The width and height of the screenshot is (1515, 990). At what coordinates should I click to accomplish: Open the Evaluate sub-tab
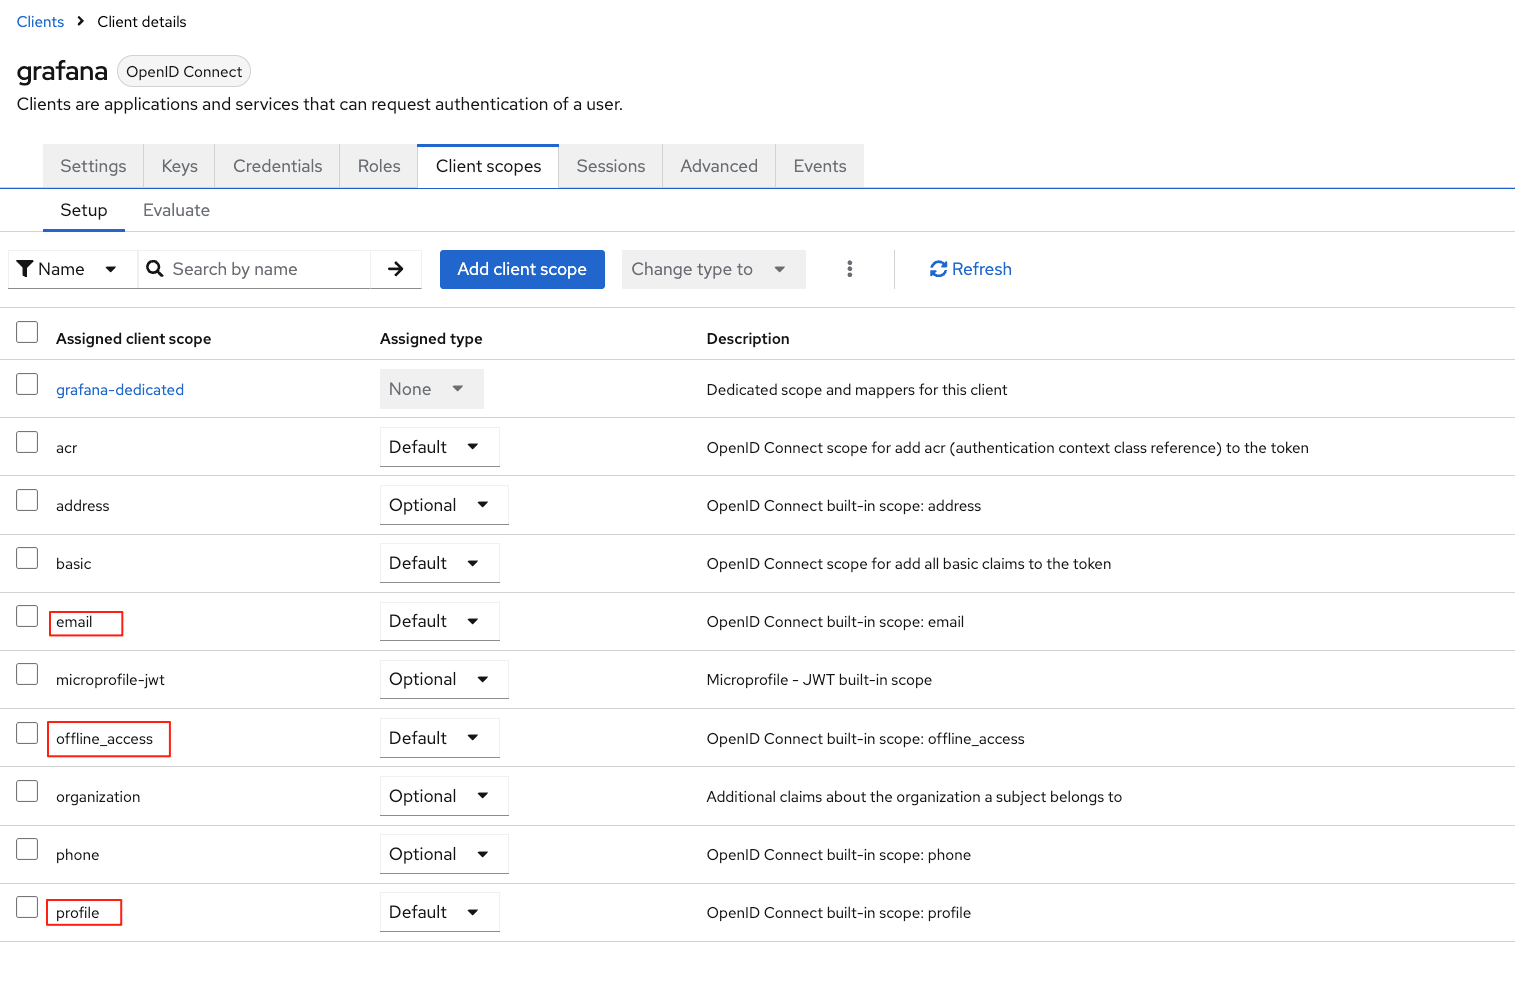(176, 210)
